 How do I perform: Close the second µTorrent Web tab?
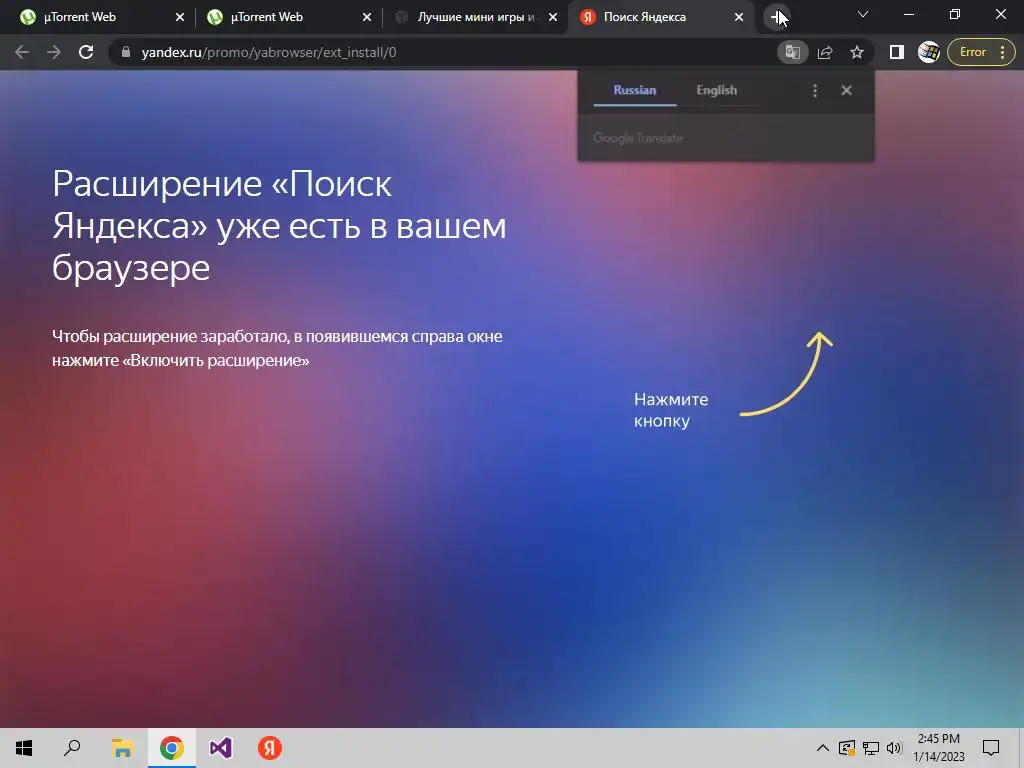click(x=367, y=17)
